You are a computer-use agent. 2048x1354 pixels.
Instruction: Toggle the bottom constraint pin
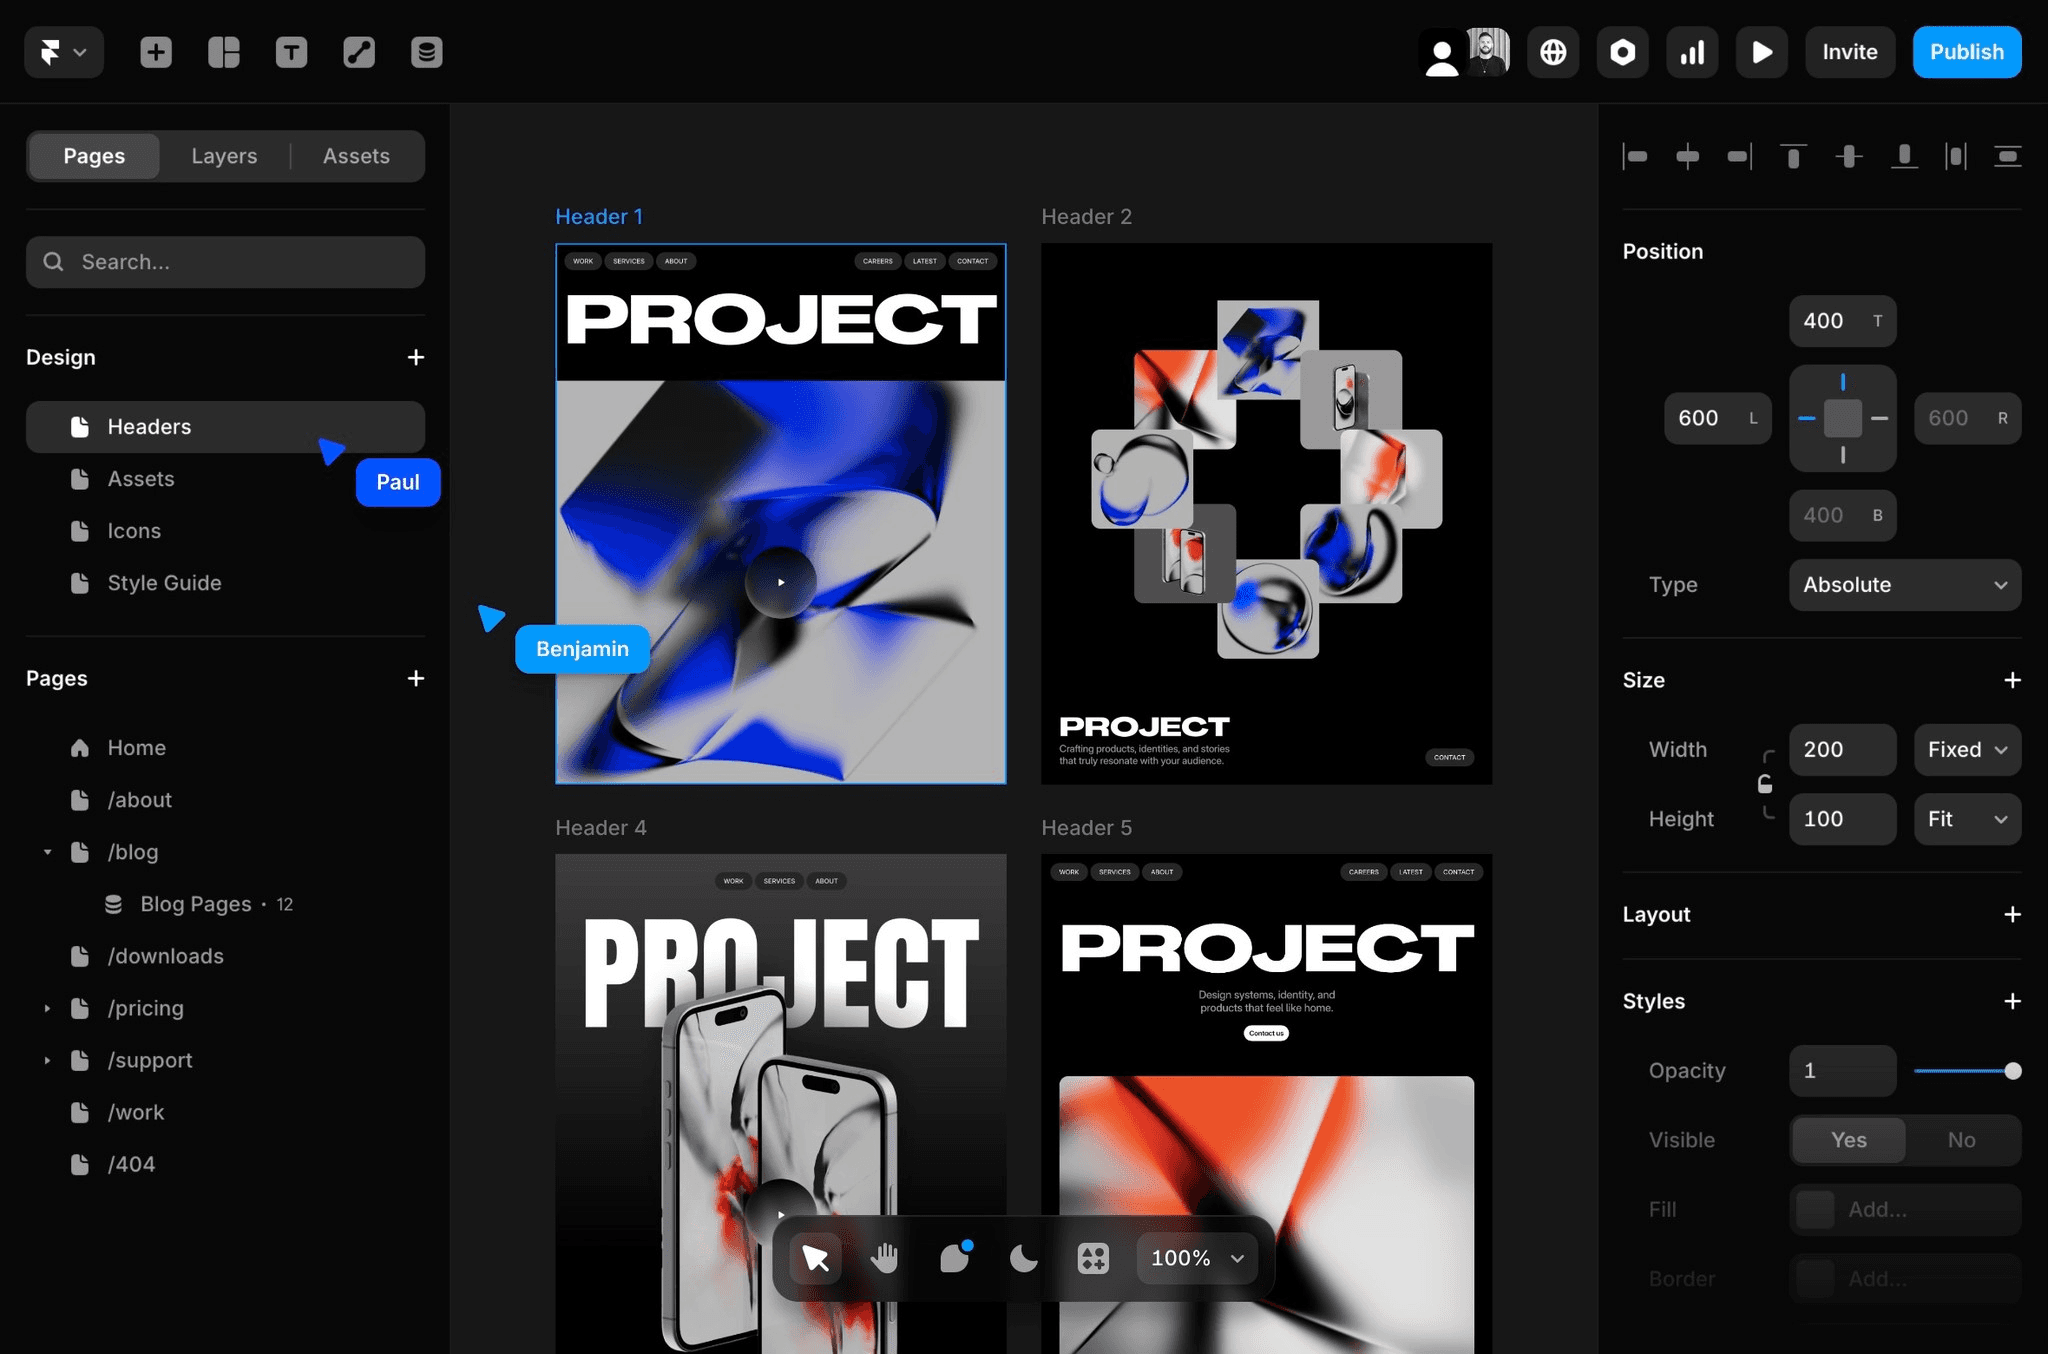click(x=1843, y=455)
